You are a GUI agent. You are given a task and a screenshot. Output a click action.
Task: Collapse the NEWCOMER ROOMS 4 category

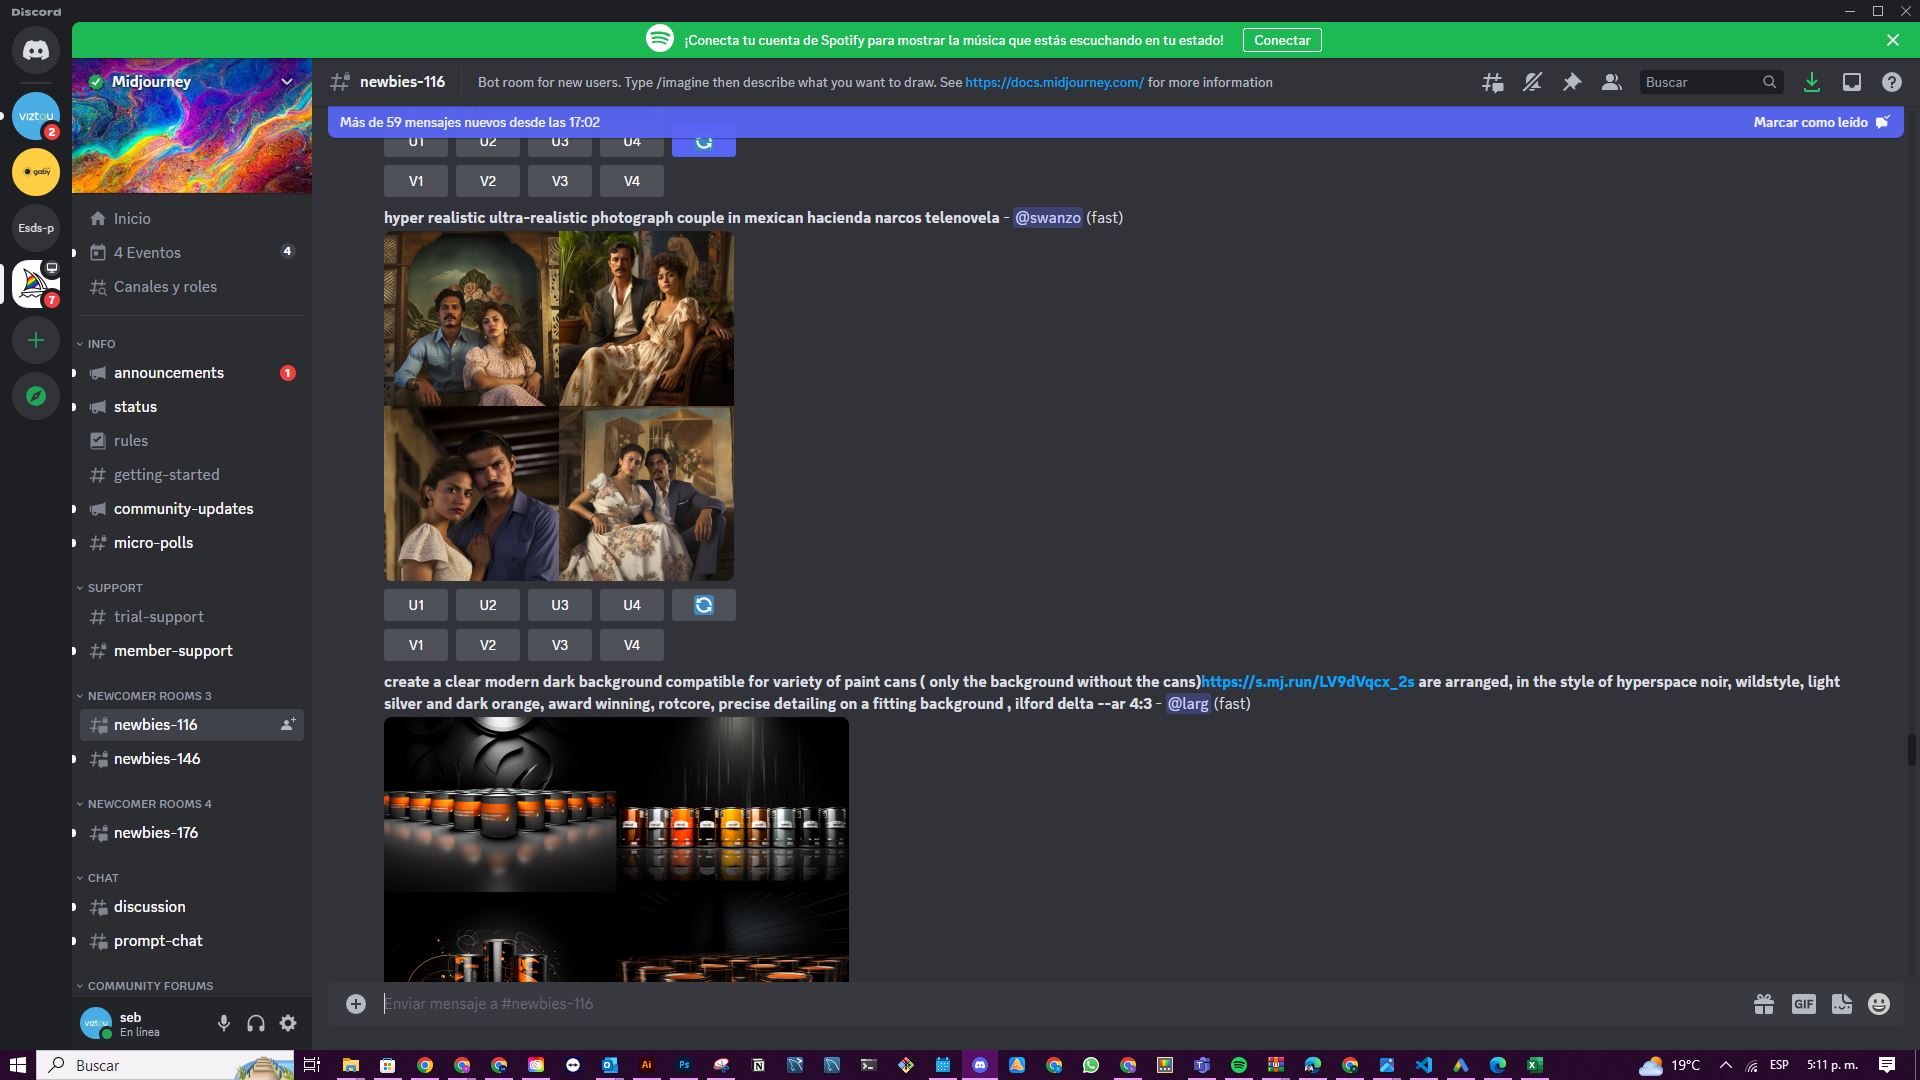(x=148, y=804)
